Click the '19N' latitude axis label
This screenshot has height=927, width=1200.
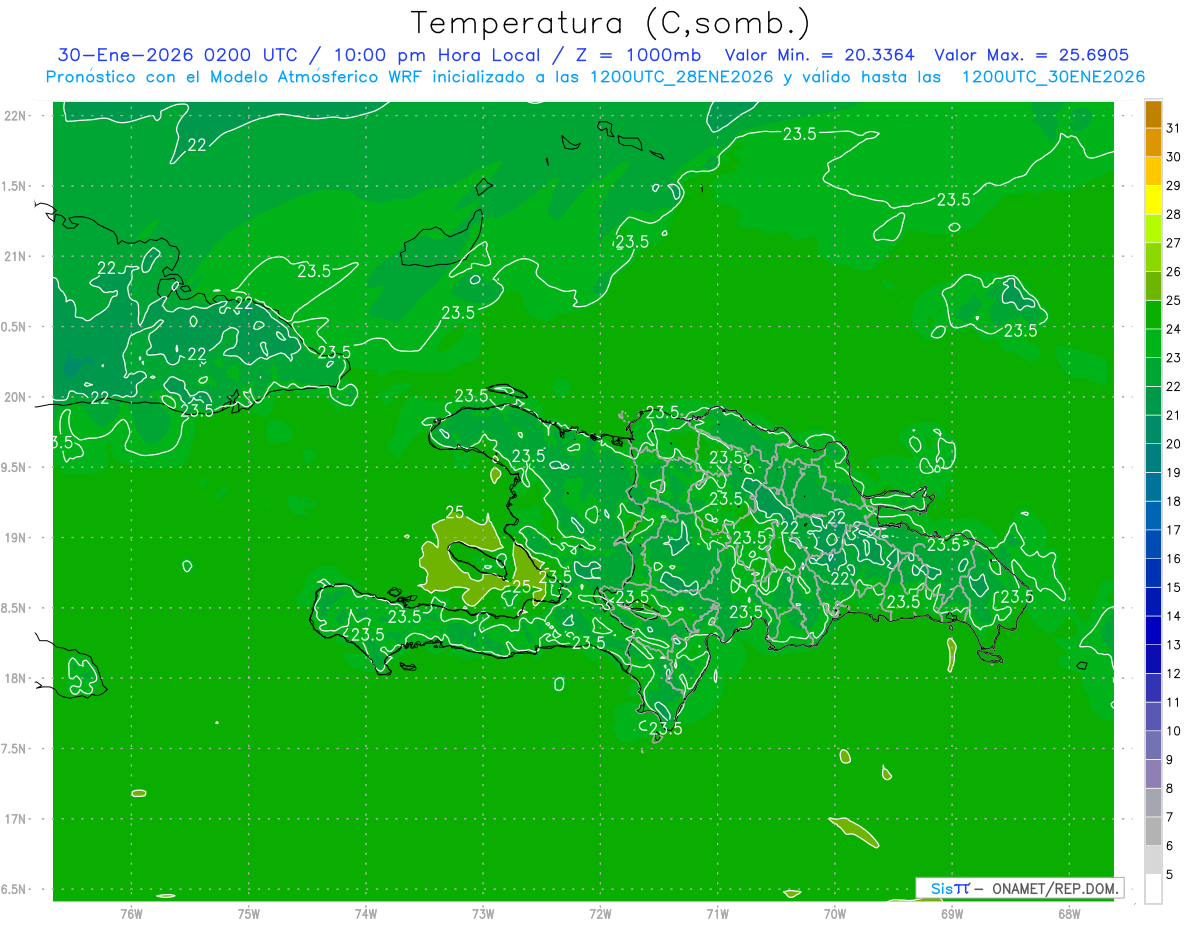[17, 537]
